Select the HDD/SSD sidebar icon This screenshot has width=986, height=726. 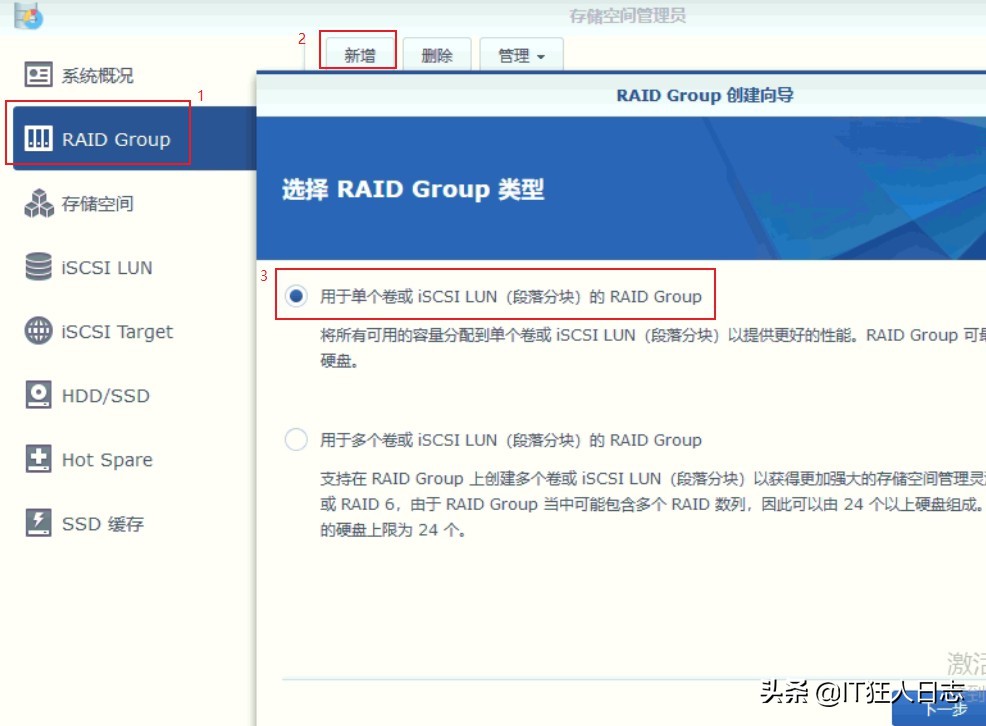point(39,395)
